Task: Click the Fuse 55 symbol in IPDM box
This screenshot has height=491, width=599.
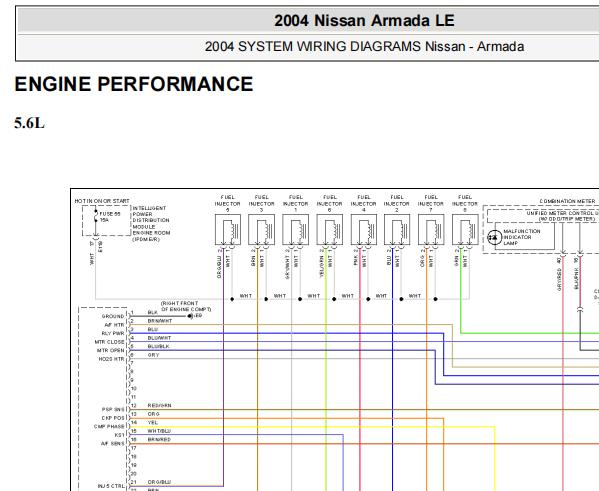Action: 96,216
